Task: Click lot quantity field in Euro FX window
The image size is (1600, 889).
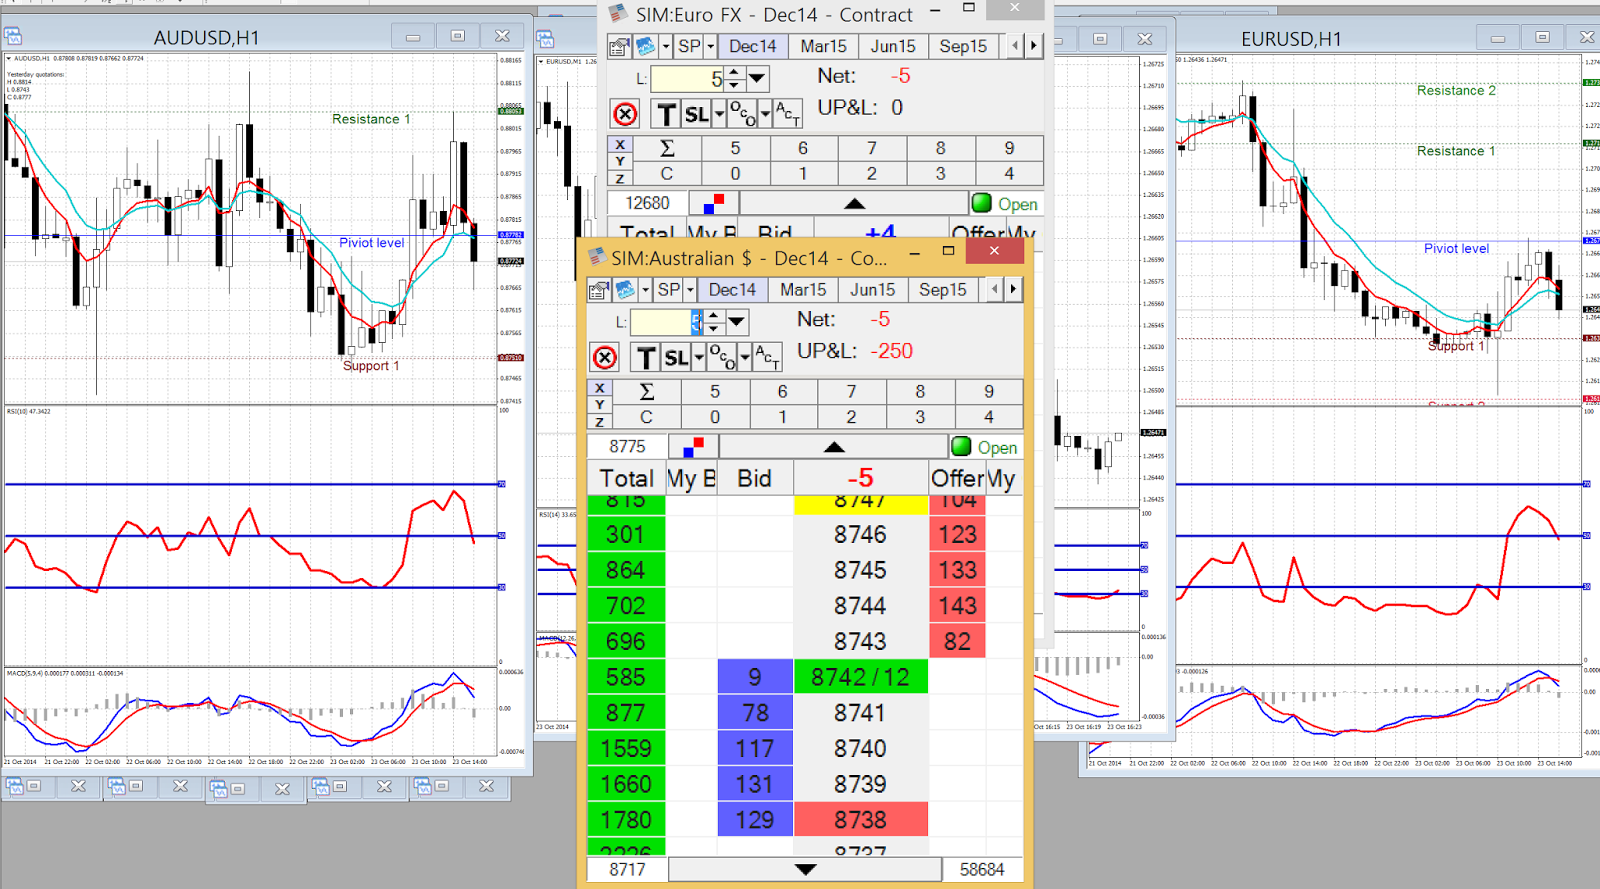Action: tap(687, 78)
